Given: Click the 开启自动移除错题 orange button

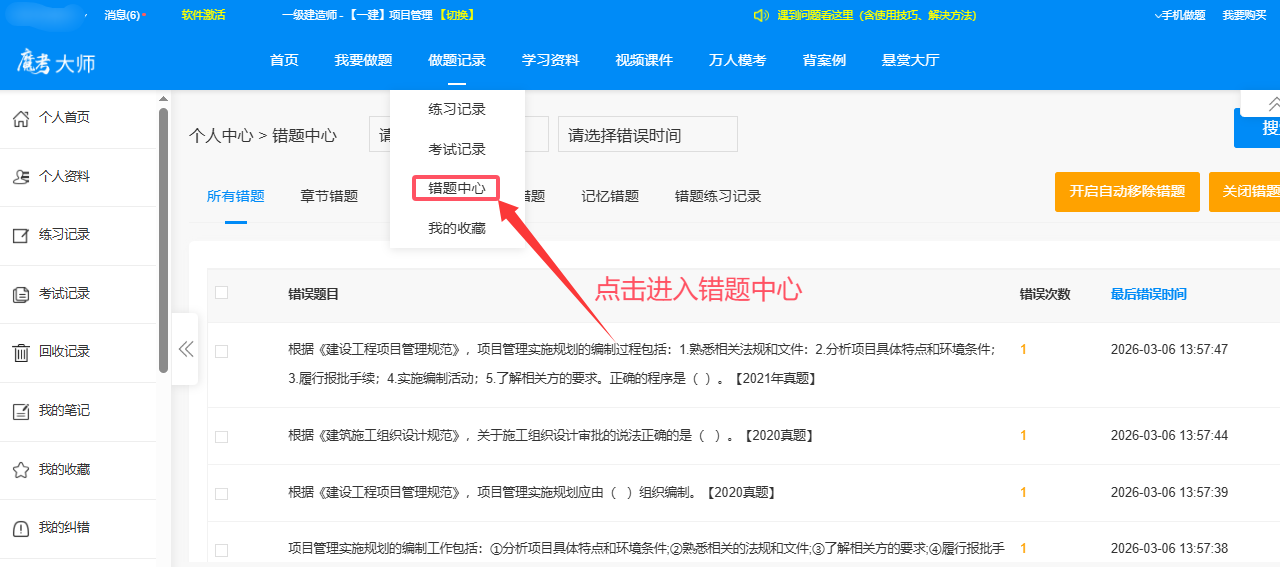Looking at the screenshot, I should [1127, 192].
